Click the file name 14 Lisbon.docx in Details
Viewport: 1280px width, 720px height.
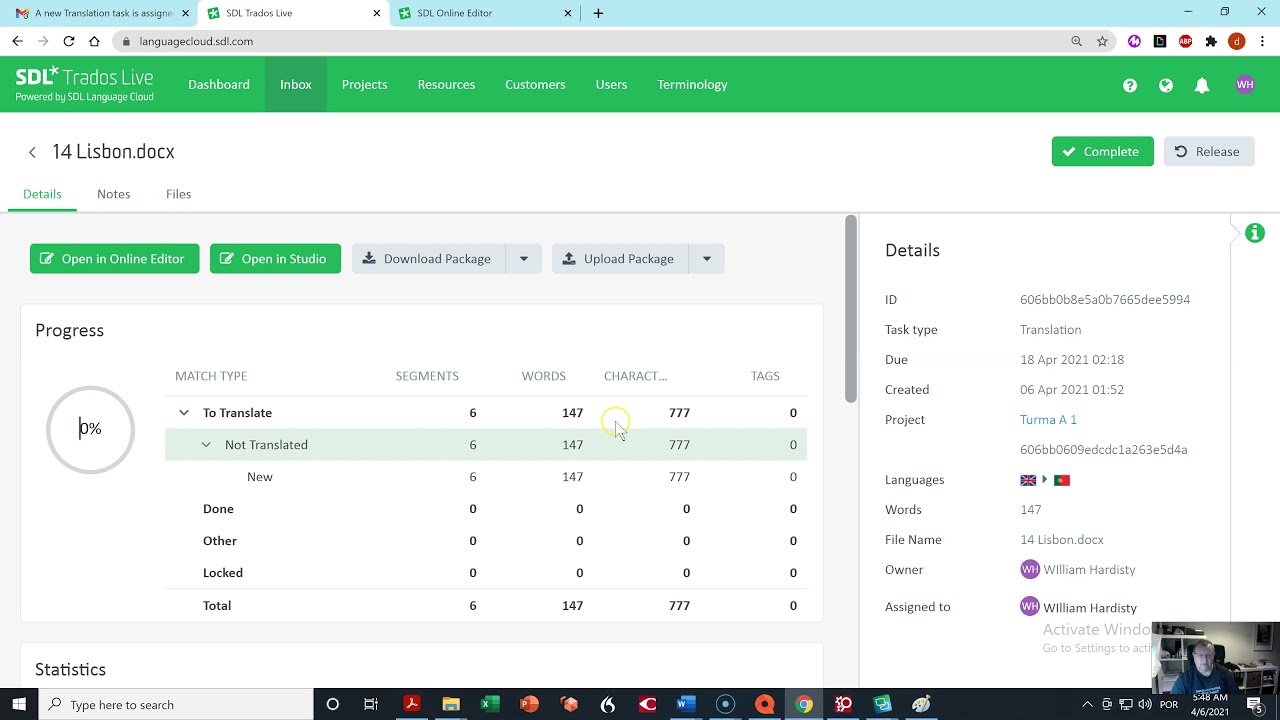(x=1062, y=540)
